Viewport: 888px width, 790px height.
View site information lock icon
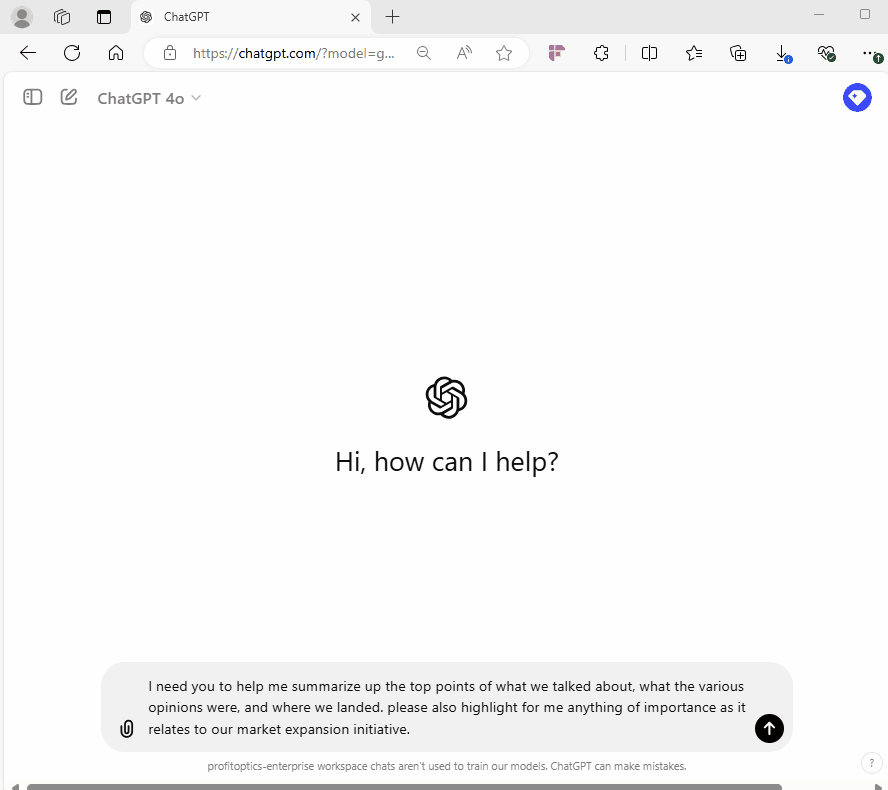coord(169,53)
